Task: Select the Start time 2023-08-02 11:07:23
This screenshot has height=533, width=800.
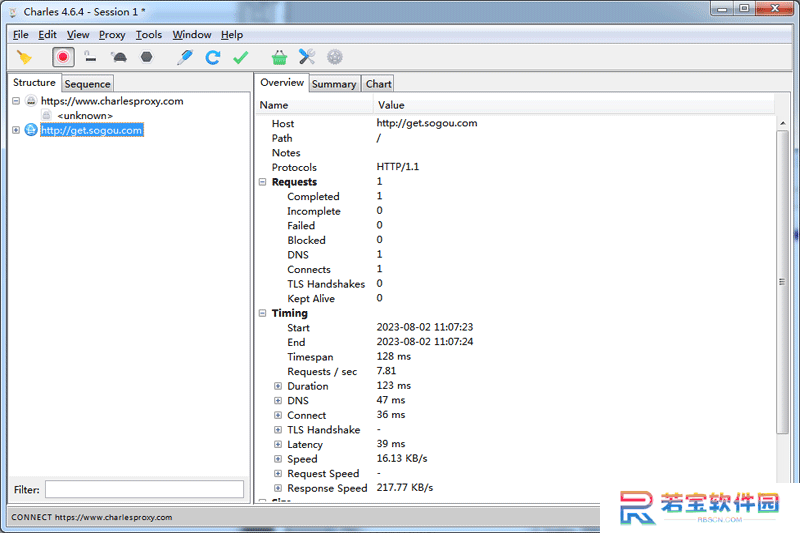Action: [x=425, y=327]
